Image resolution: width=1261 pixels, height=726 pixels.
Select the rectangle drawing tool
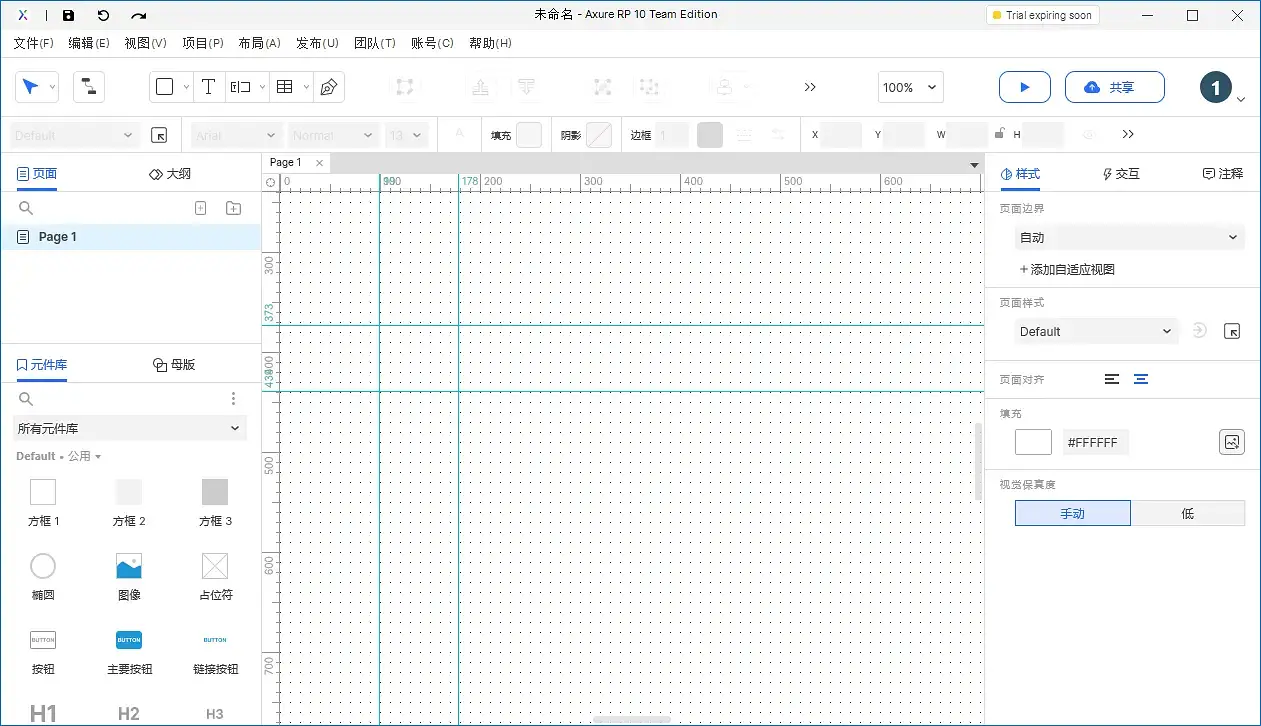[165, 87]
